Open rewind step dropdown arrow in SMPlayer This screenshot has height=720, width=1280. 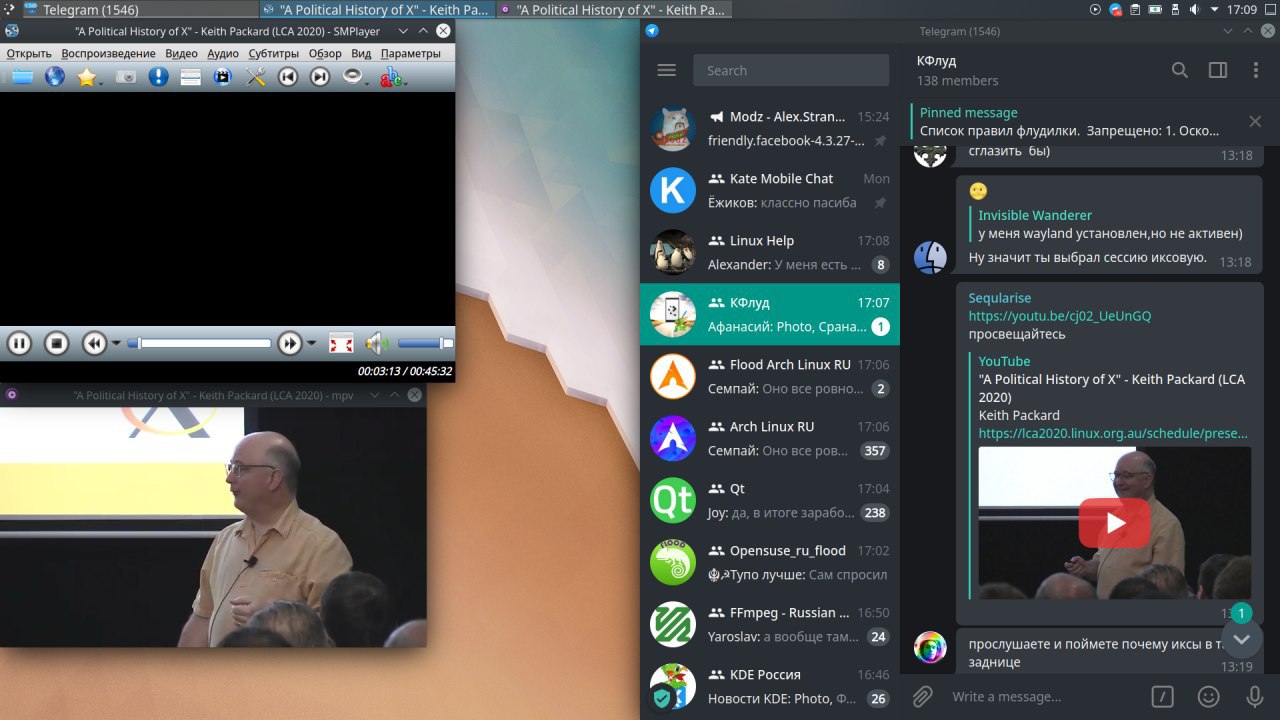pos(116,344)
